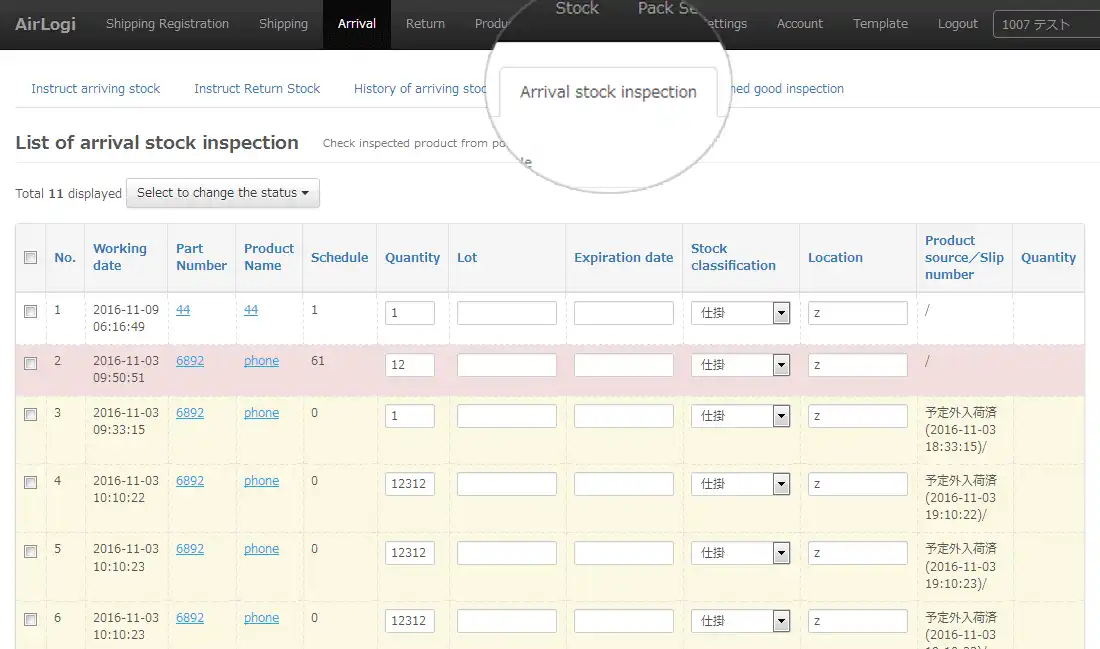Viewport: 1100px width, 649px height.
Task: Open 'Select to change the status' dropdown
Action: (223, 193)
